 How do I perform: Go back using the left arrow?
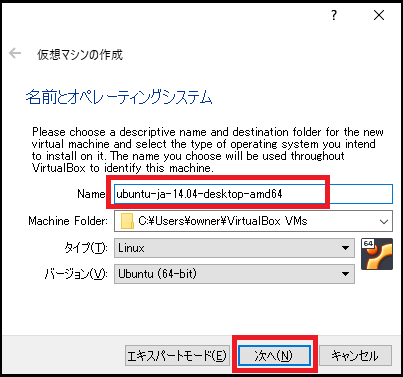point(15,53)
